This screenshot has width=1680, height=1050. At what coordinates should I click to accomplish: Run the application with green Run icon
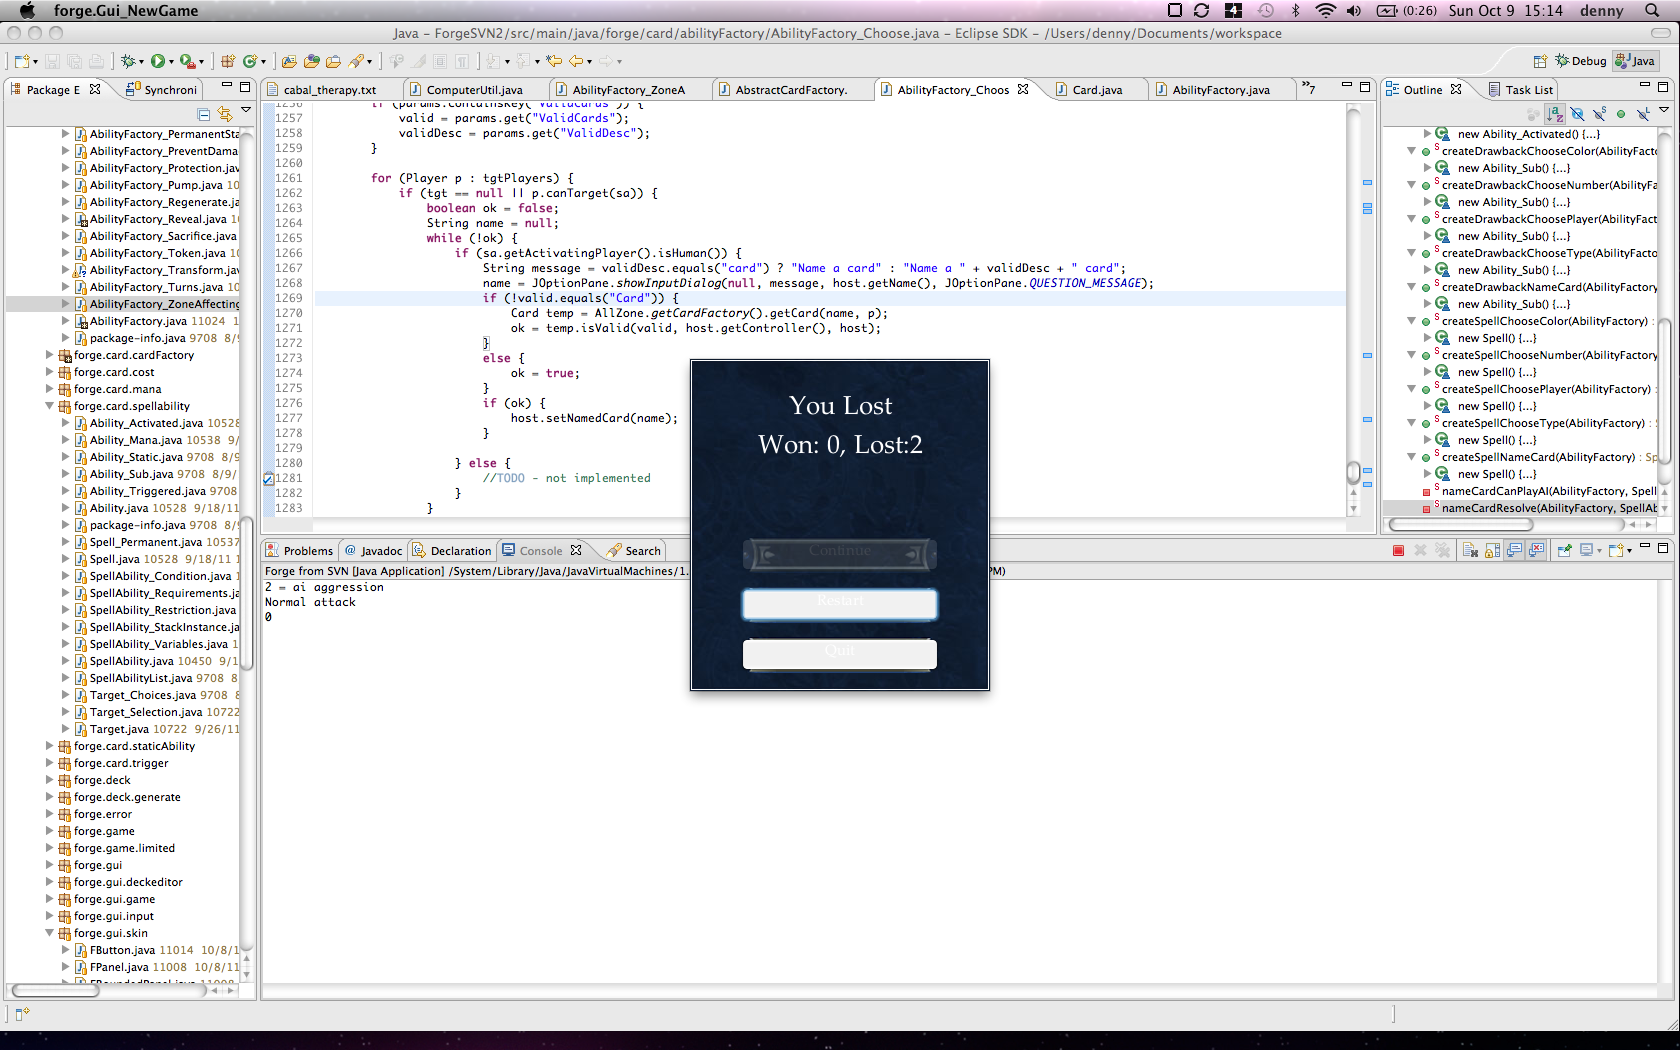pyautogui.click(x=158, y=61)
